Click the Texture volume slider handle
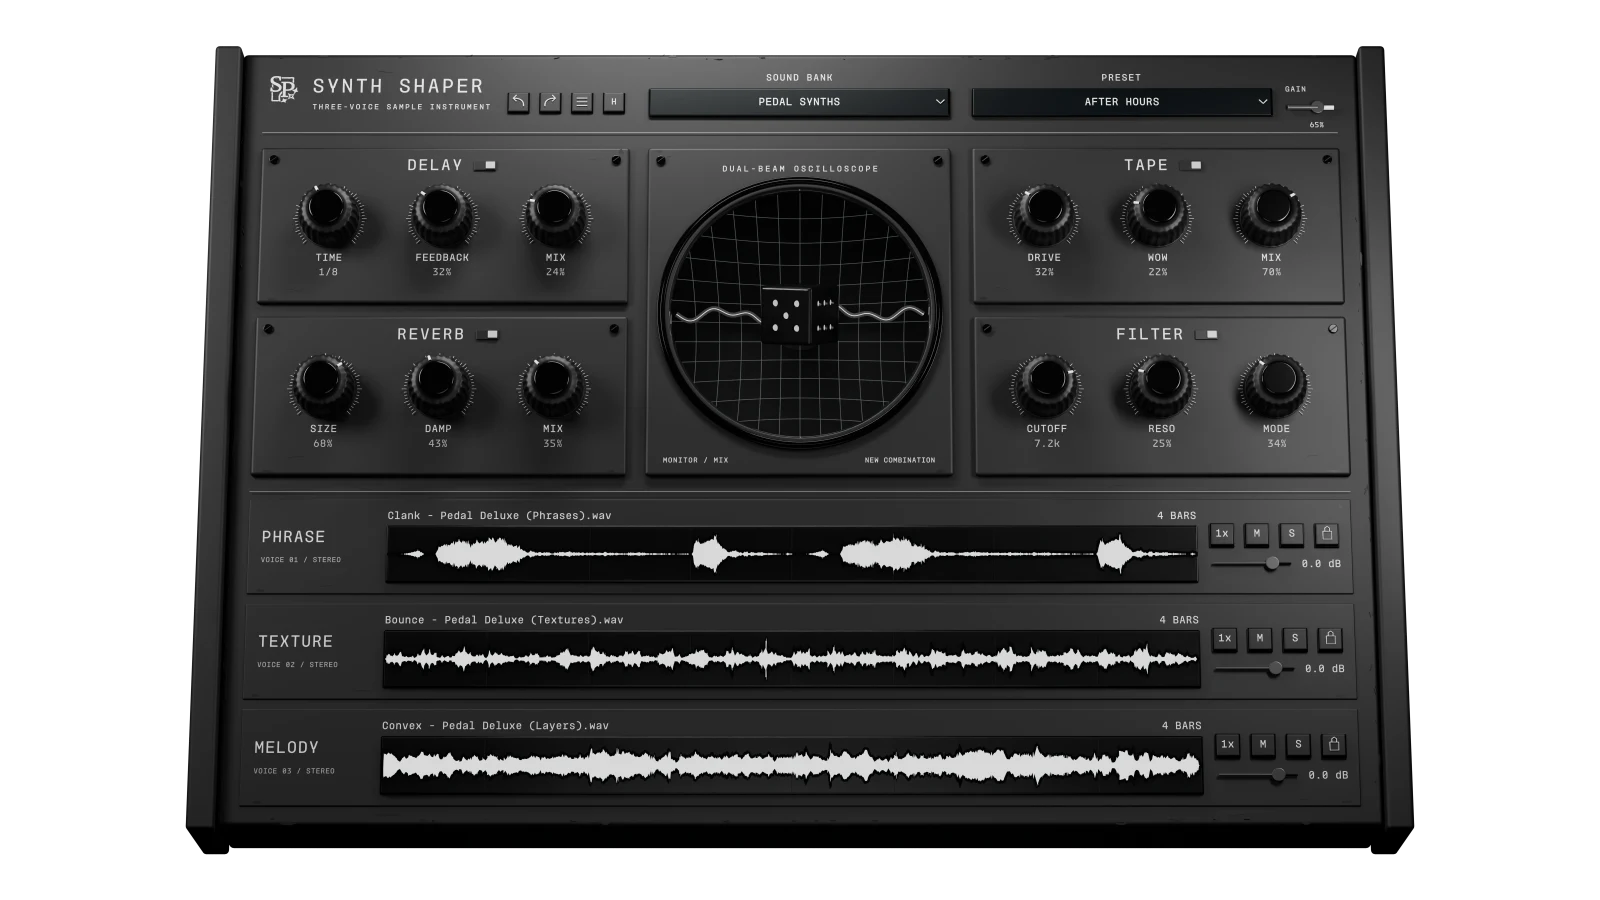This screenshot has width=1600, height=900. (1274, 668)
